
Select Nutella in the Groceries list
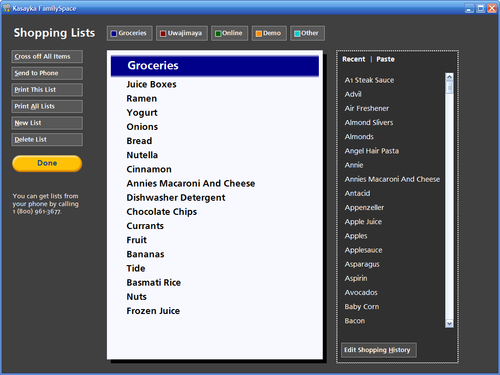(x=142, y=155)
